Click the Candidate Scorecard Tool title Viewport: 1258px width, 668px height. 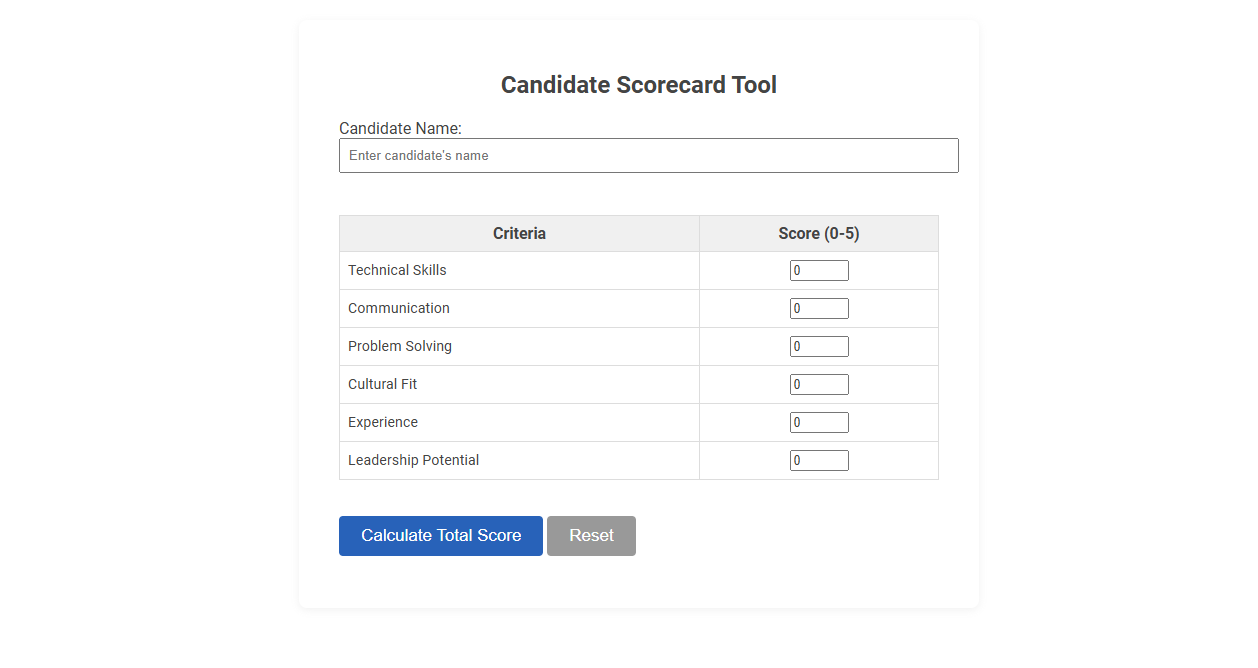tap(639, 85)
